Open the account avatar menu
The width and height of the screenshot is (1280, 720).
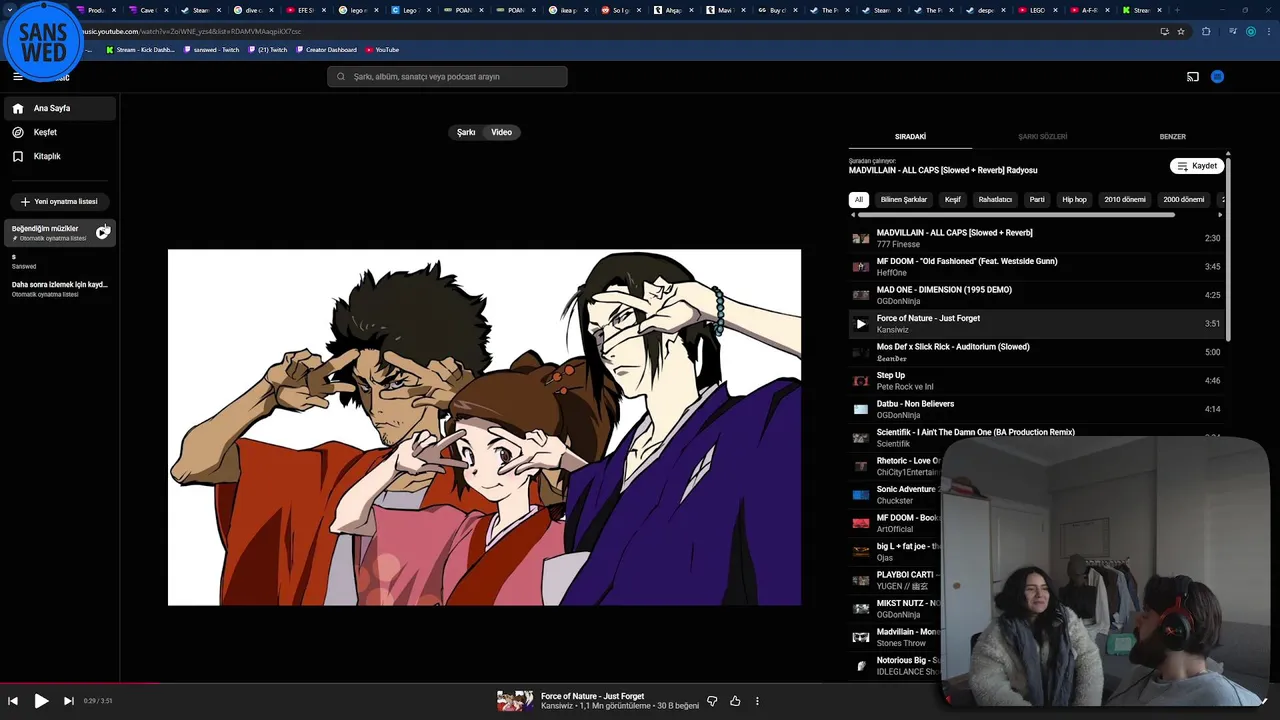(x=1217, y=76)
